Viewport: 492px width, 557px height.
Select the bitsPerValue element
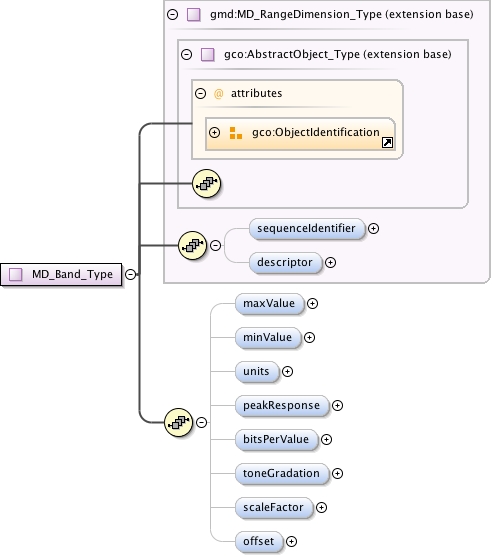[276, 440]
